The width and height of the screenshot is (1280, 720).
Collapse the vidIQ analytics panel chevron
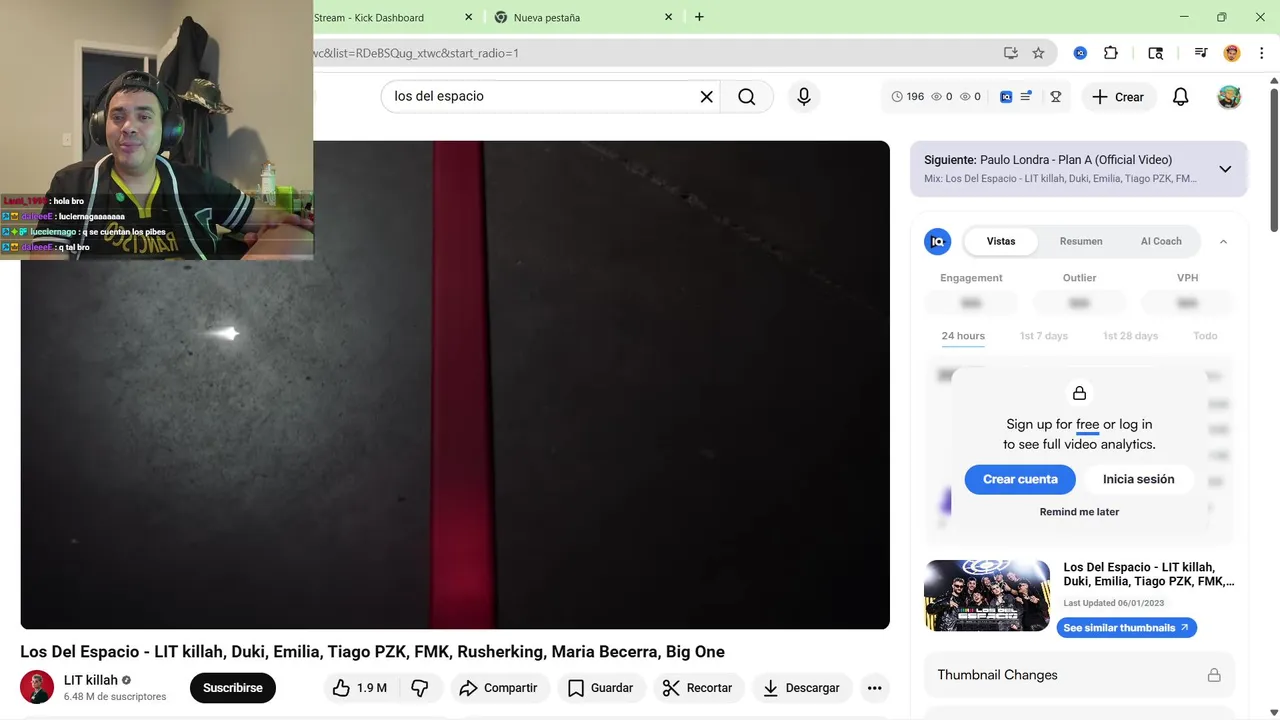click(1223, 242)
